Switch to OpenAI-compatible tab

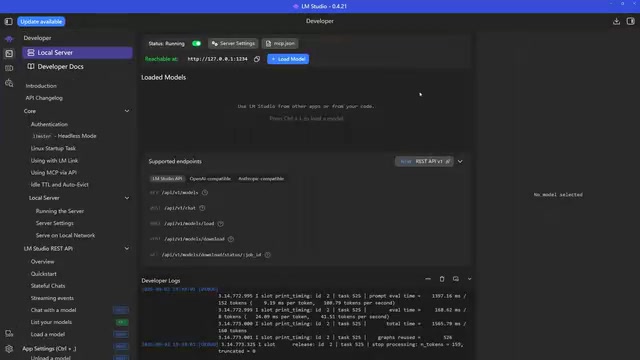pos(210,179)
